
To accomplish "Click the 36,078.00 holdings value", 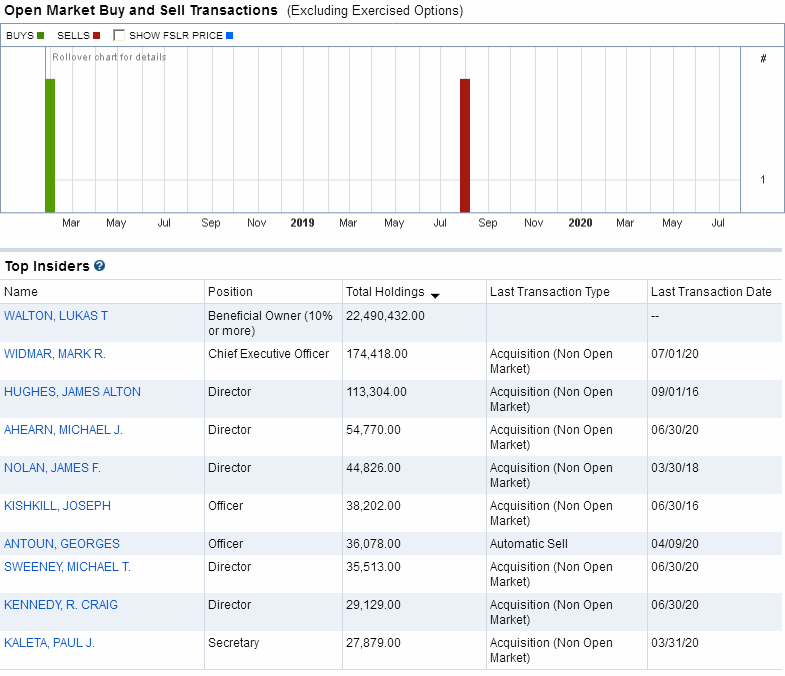I will [373, 544].
